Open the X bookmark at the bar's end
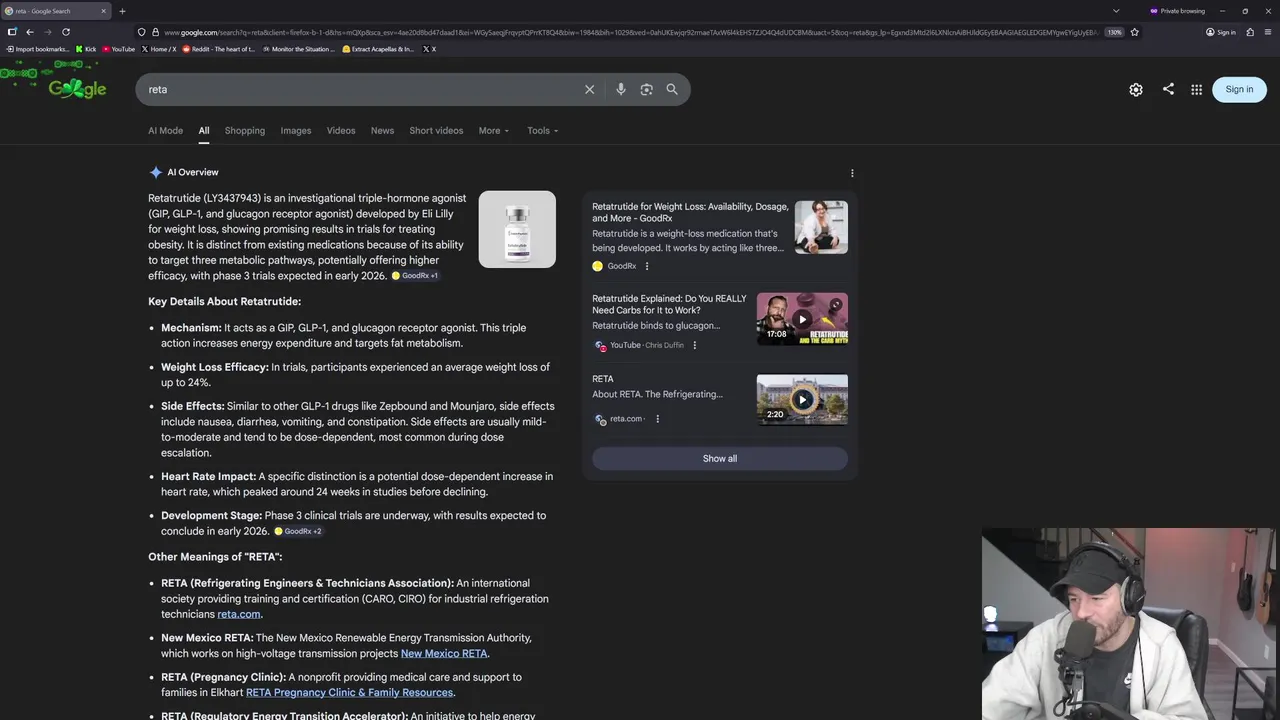Screen dimensions: 1280x720 pos(429,49)
